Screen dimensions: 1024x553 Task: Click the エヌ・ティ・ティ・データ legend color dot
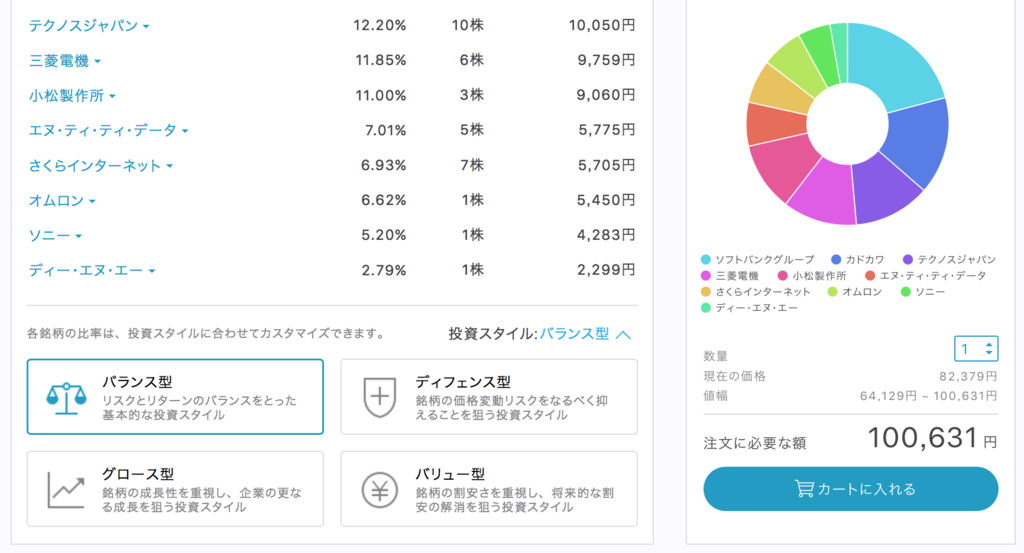(x=870, y=276)
